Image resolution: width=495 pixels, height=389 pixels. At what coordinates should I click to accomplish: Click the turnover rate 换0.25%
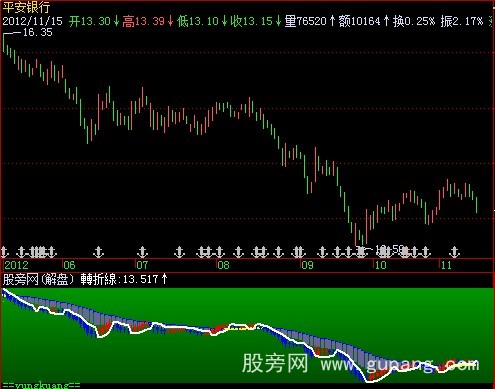(414, 22)
